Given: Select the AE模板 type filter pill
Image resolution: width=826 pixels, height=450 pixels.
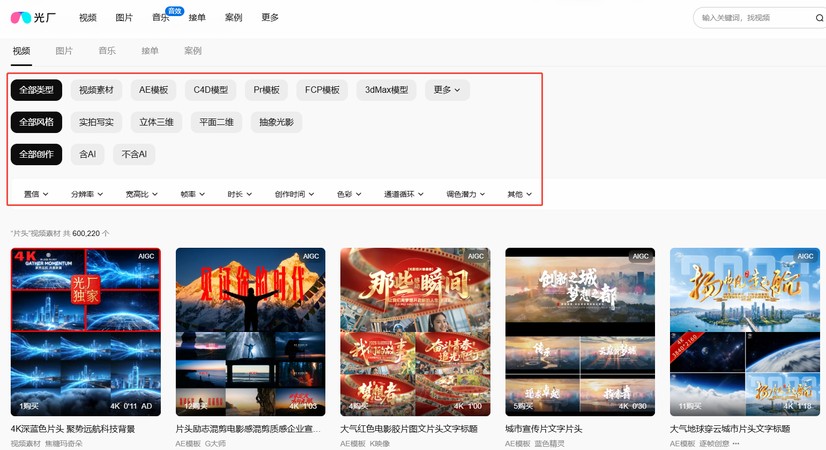Looking at the screenshot, I should [153, 90].
